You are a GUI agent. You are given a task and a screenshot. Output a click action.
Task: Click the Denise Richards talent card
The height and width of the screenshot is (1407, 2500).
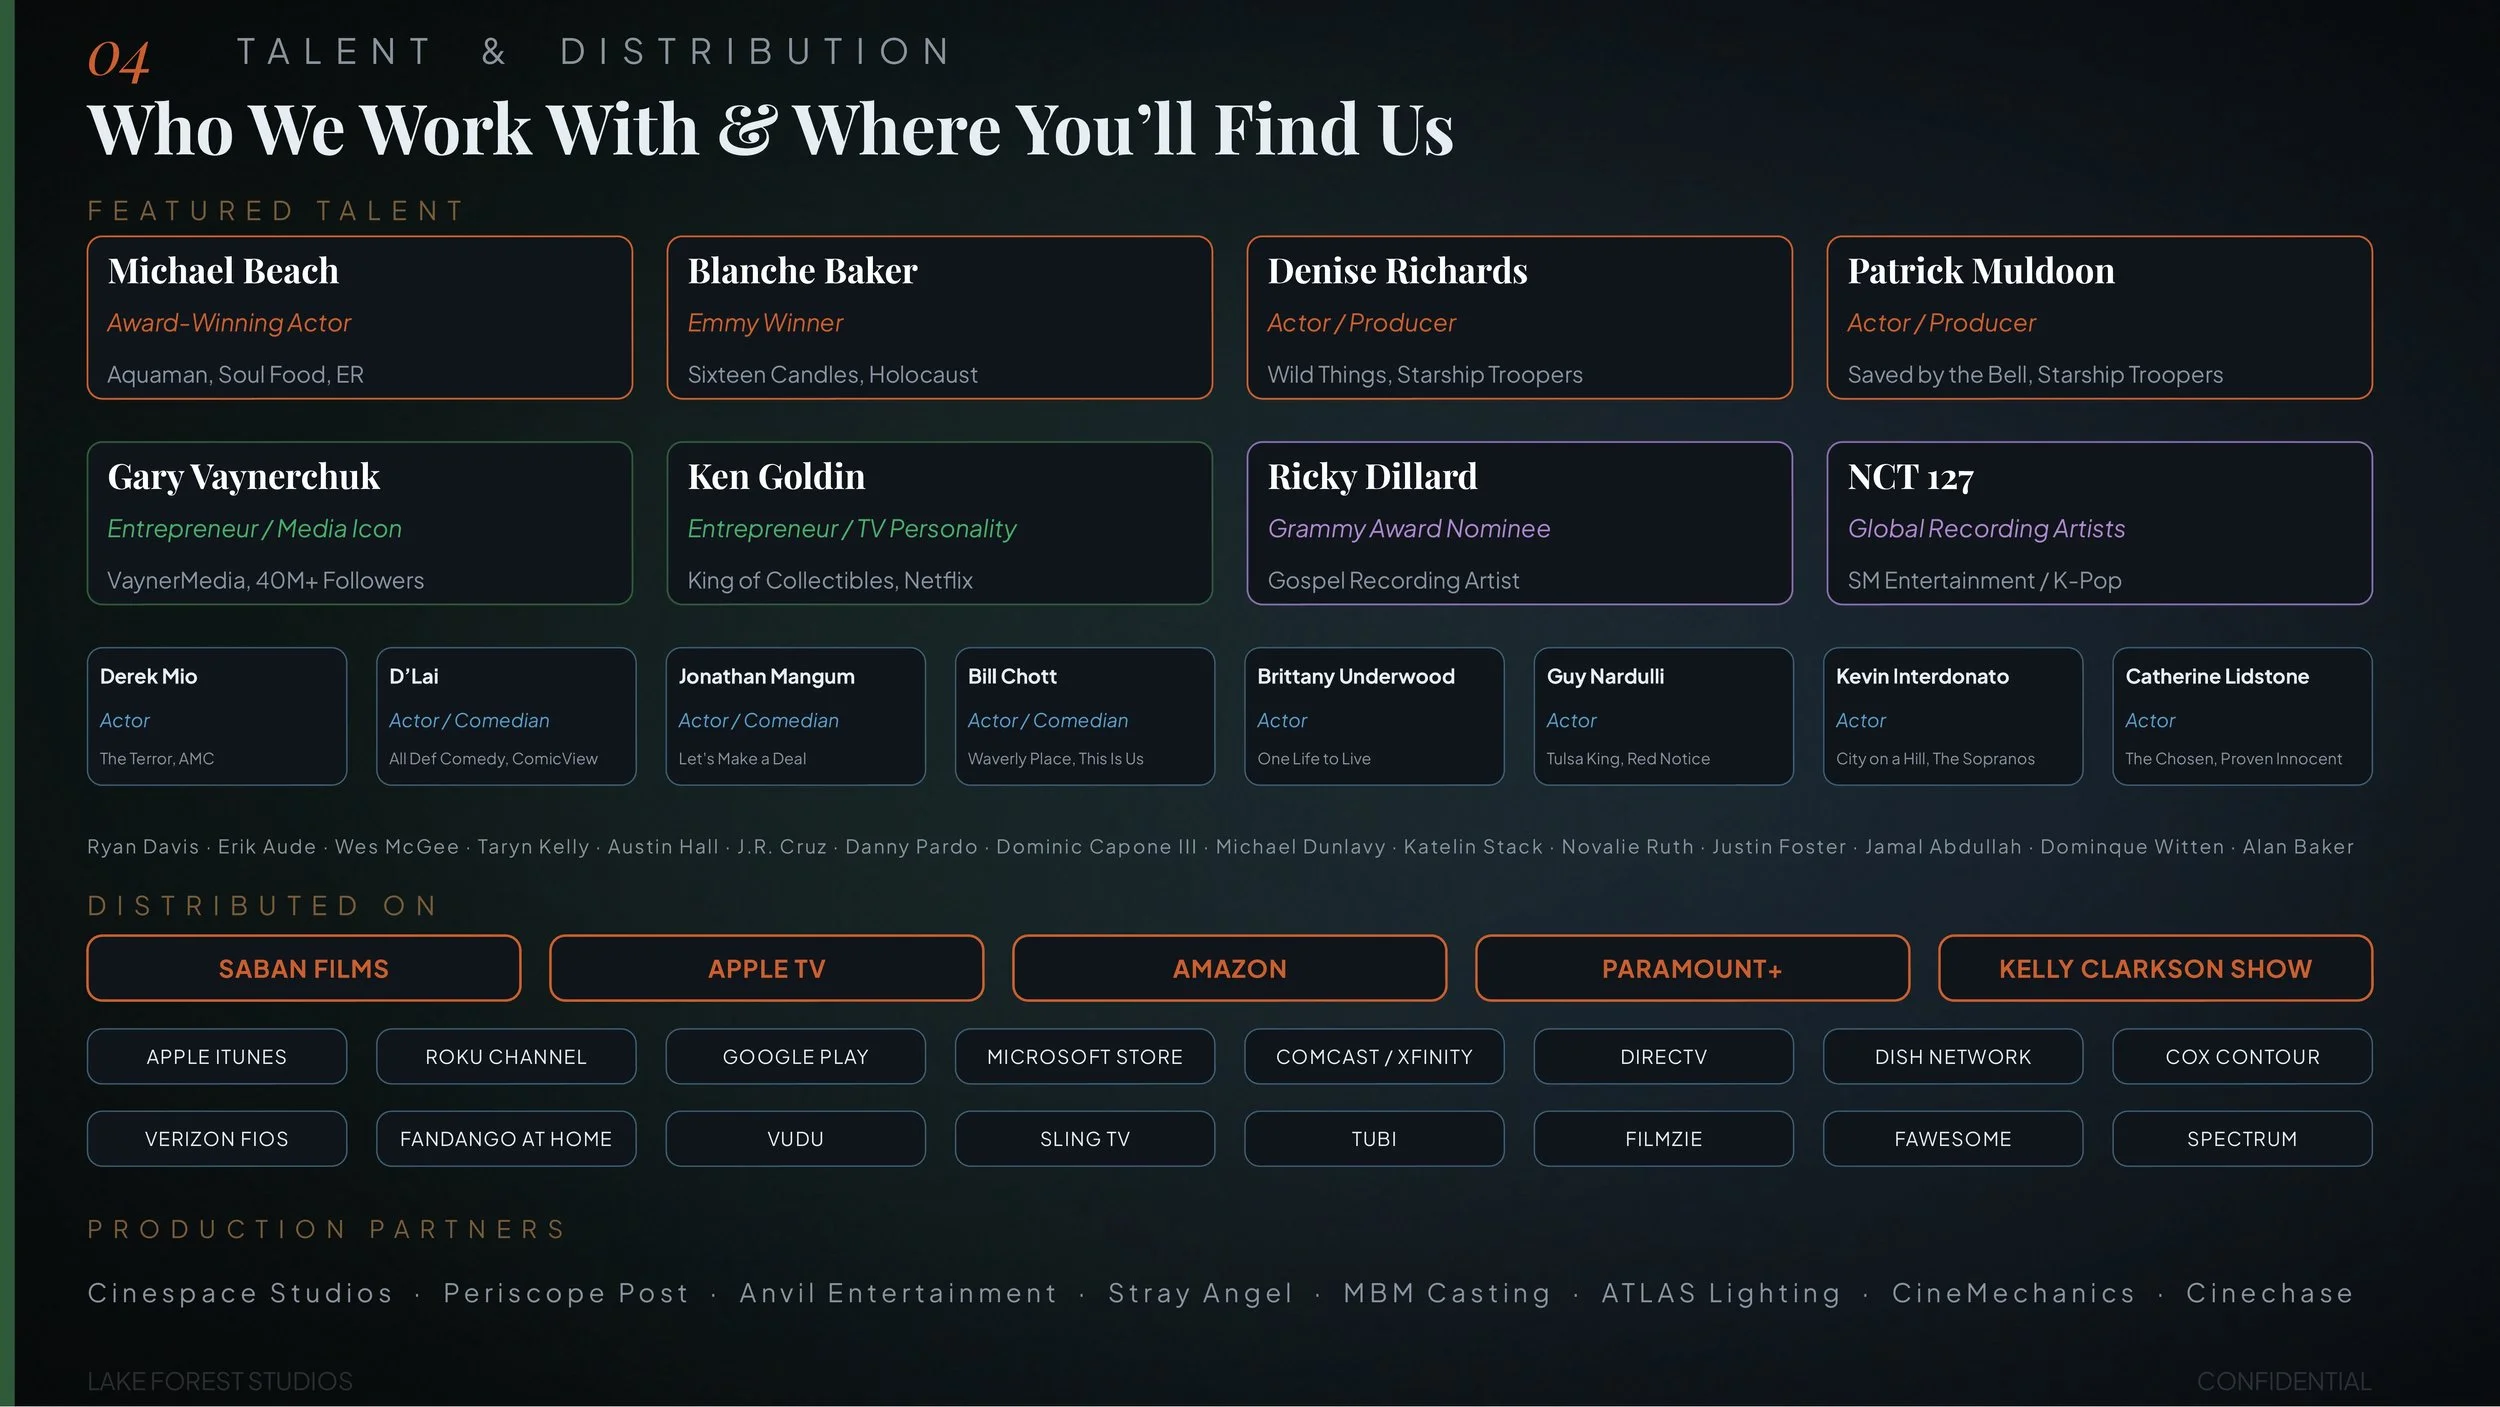coord(1520,318)
